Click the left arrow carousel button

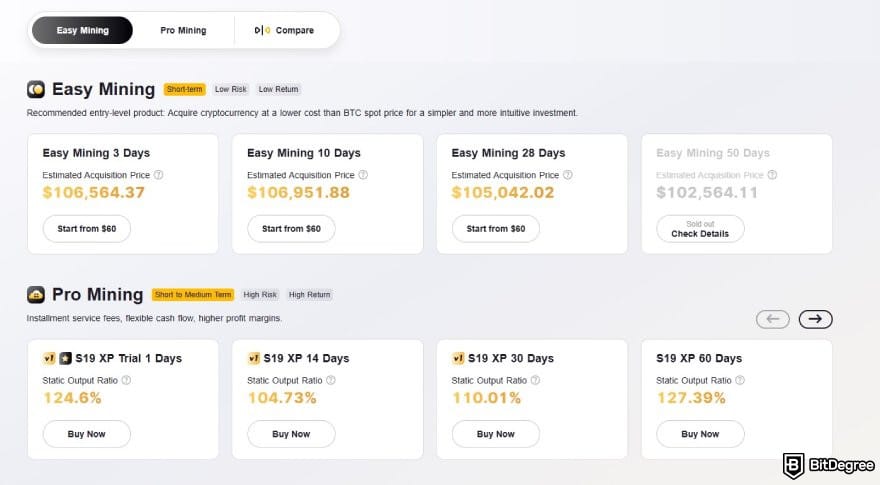[773, 319]
